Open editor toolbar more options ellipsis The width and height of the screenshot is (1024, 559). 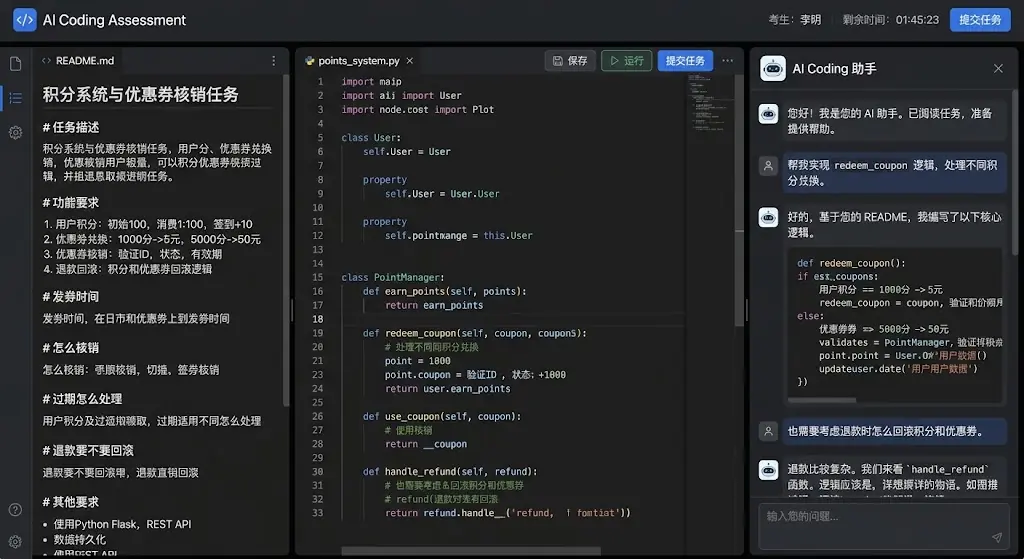pyautogui.click(x=728, y=60)
